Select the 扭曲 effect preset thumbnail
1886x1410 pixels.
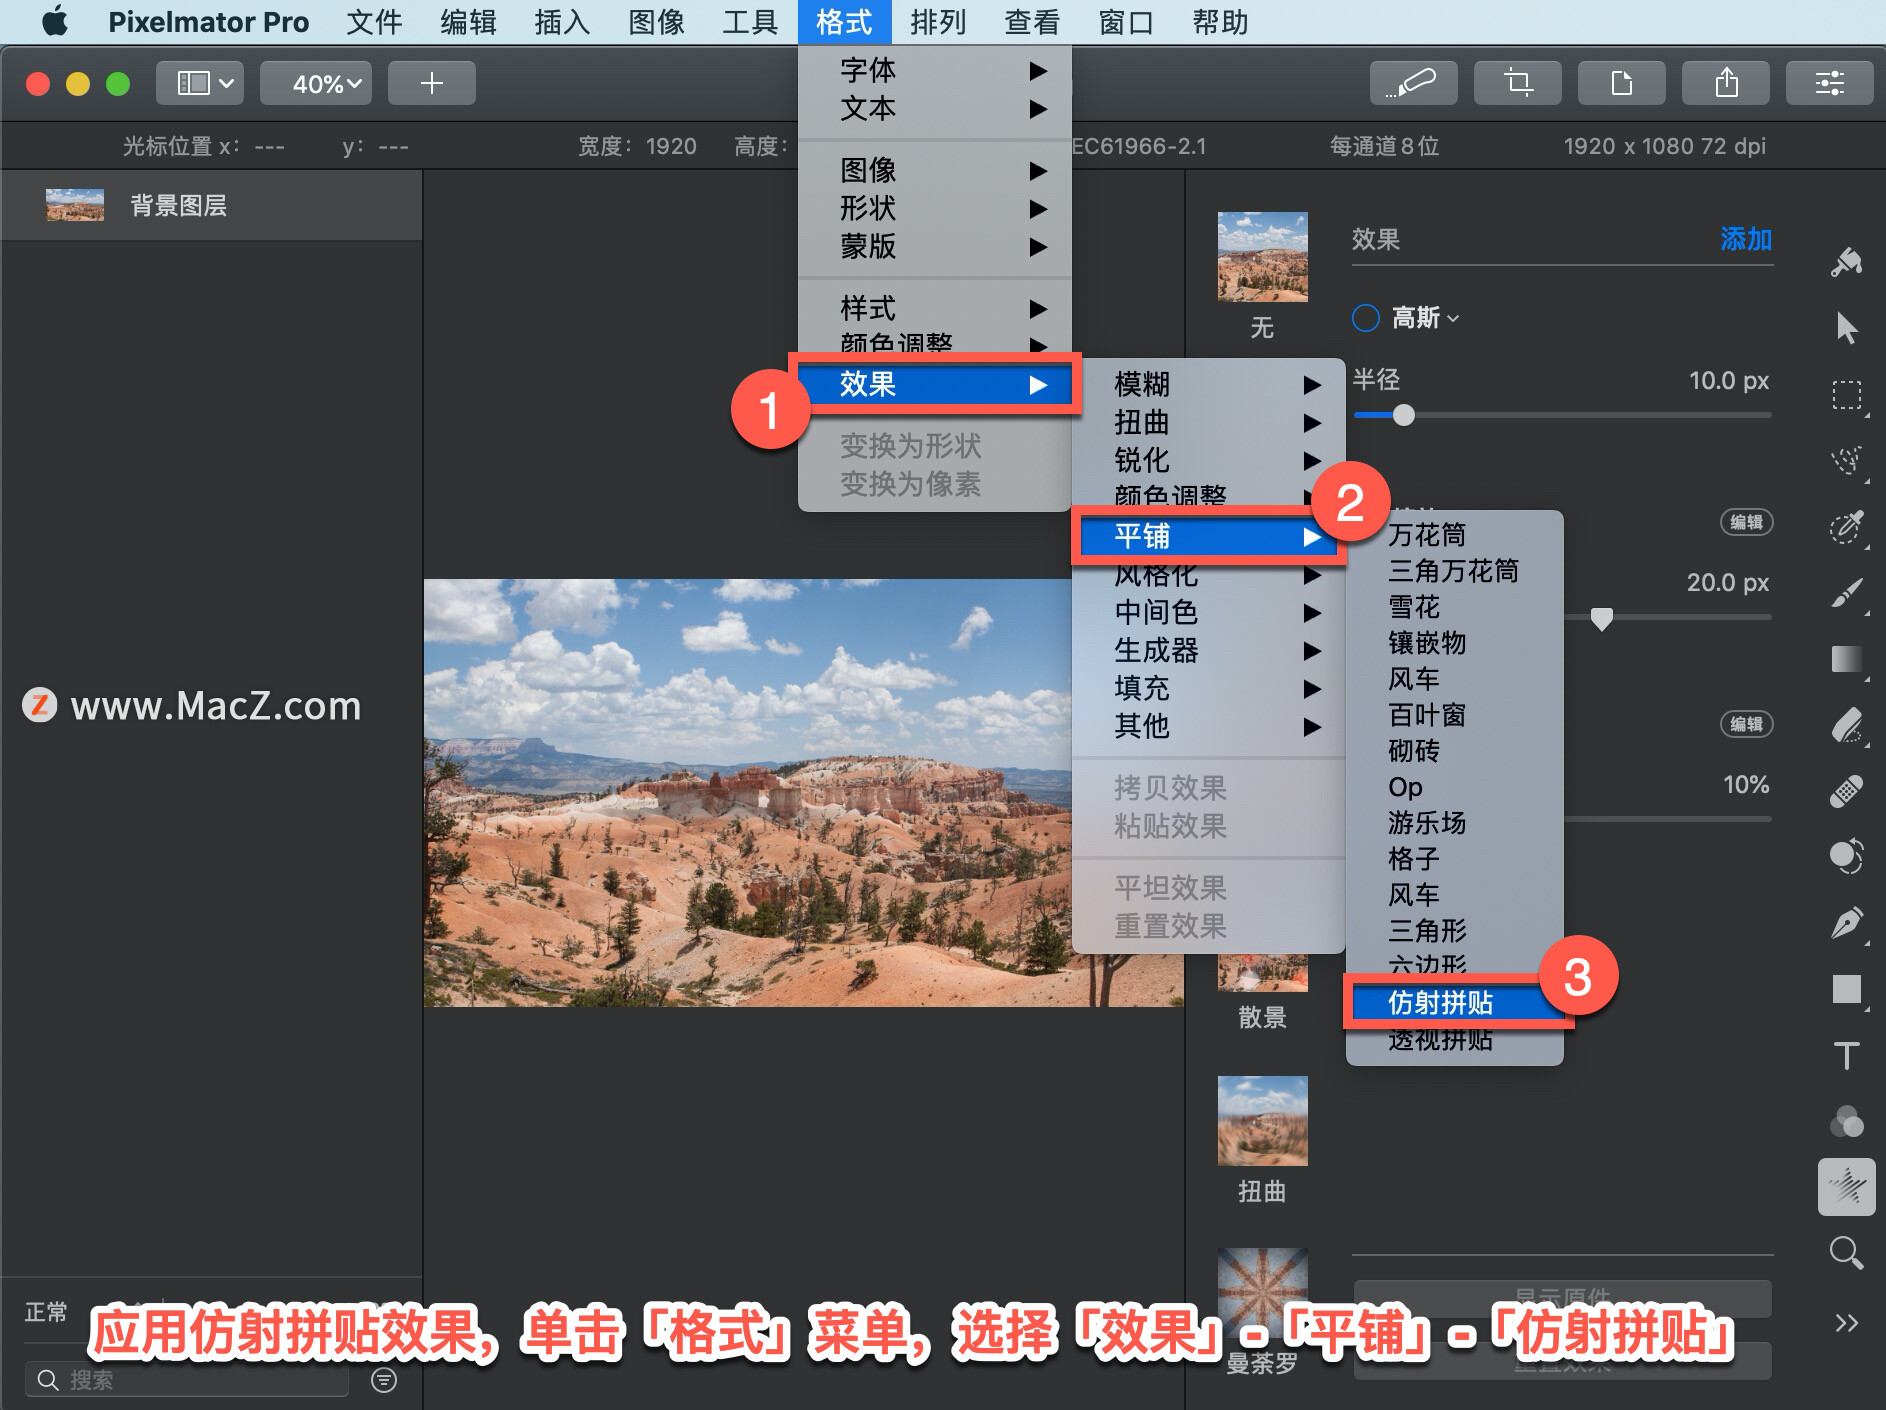pos(1262,1121)
